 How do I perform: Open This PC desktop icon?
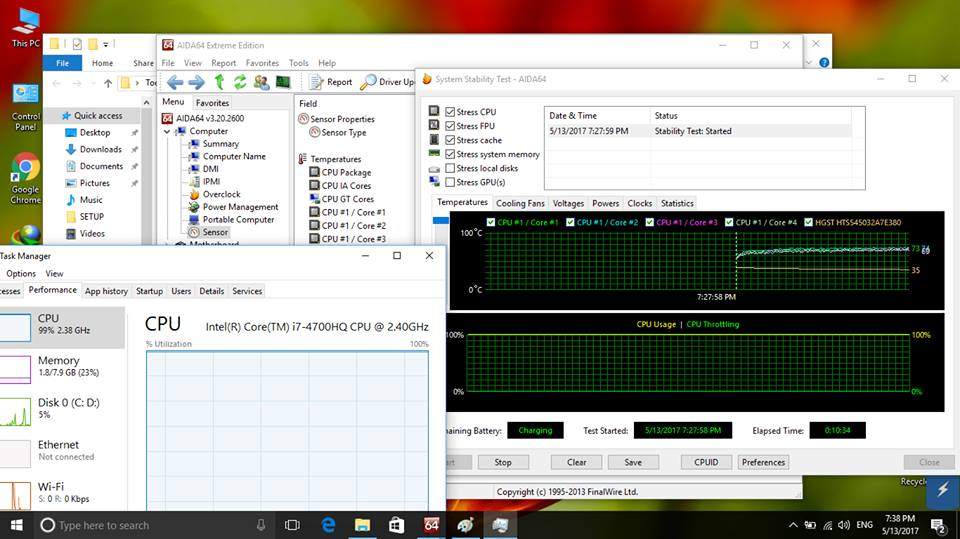coord(26,28)
